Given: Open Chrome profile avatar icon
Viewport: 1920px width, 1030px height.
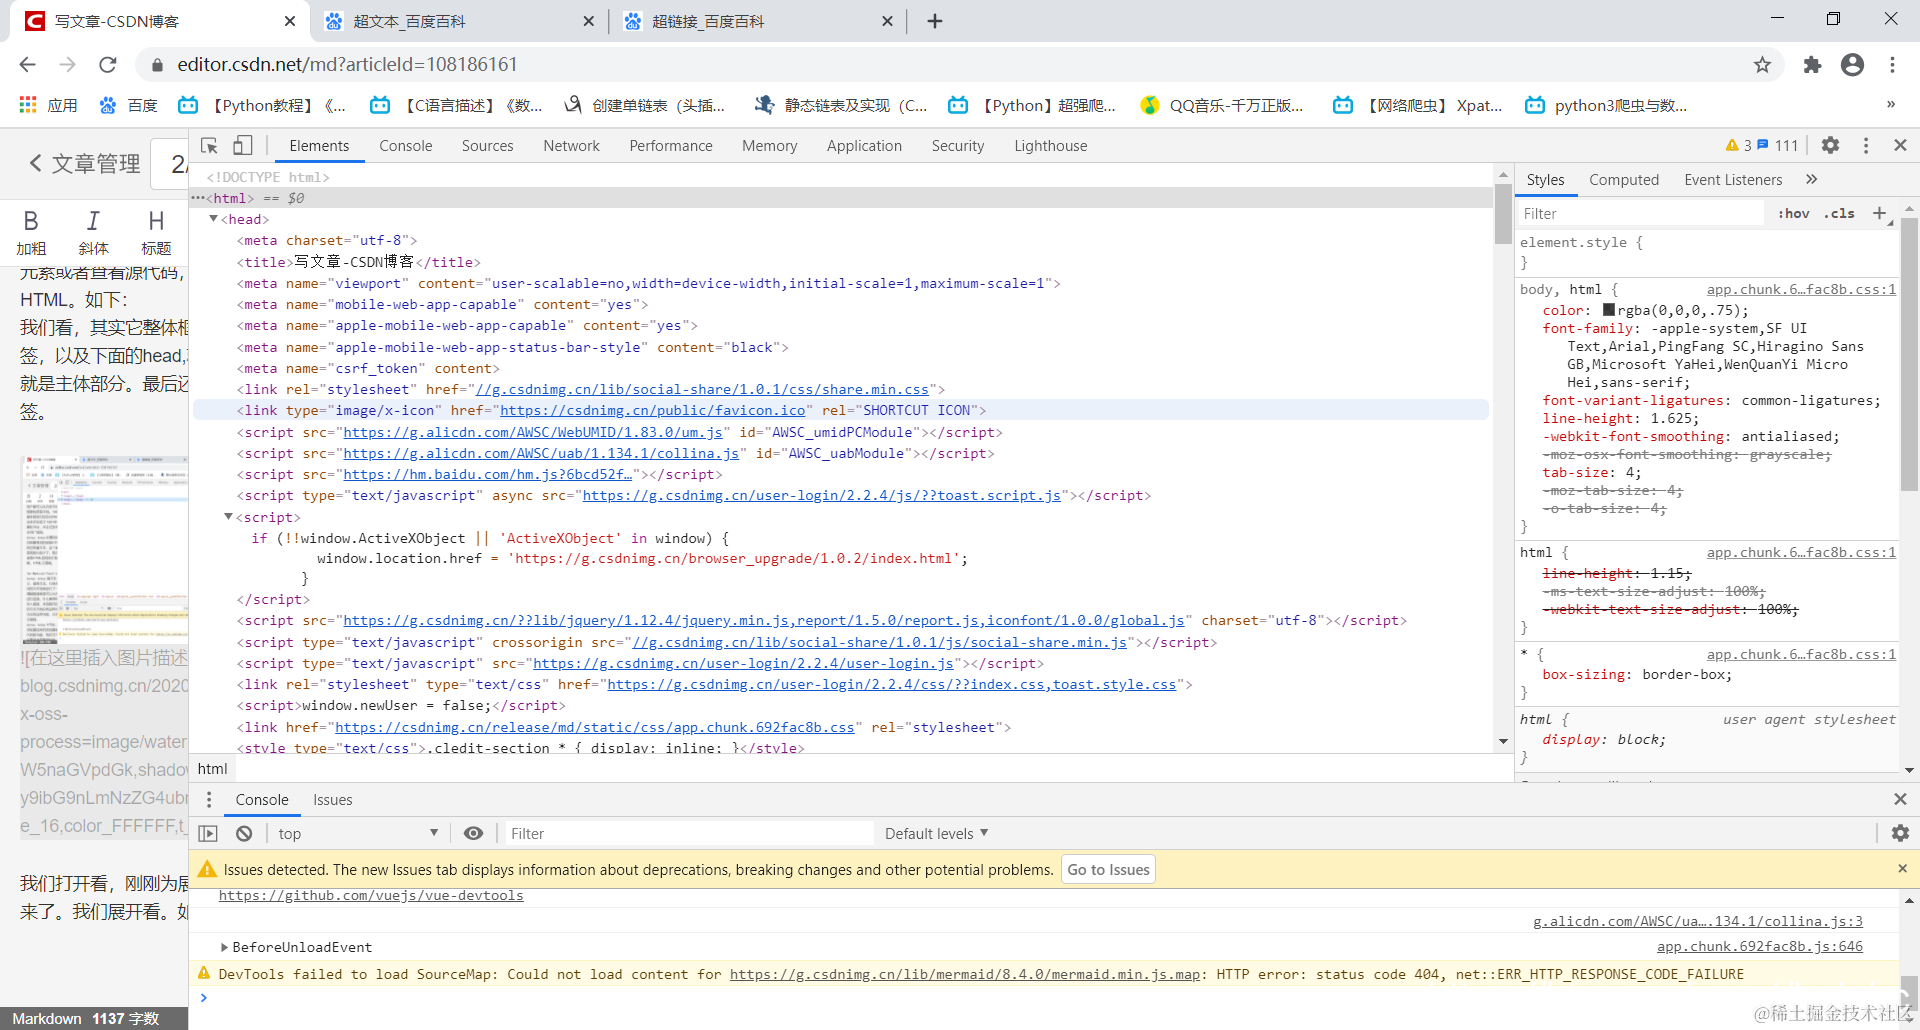Looking at the screenshot, I should (x=1852, y=65).
